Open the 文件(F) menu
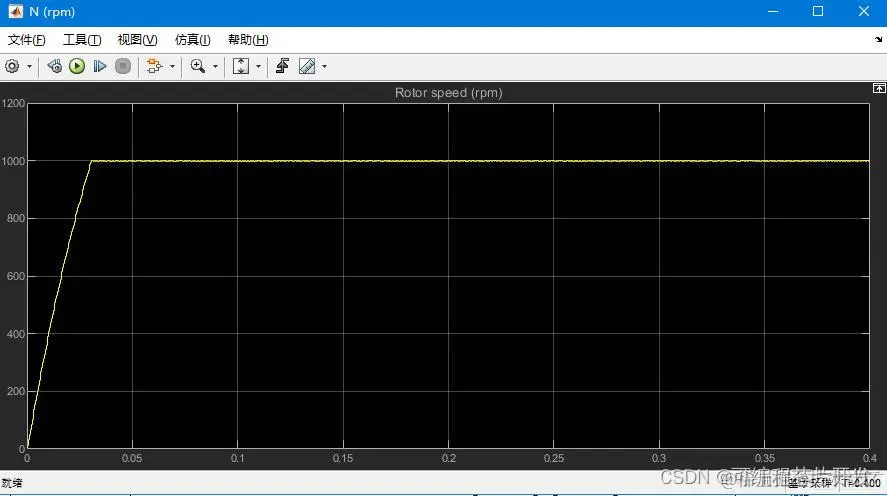887x496 pixels. pyautogui.click(x=27, y=40)
